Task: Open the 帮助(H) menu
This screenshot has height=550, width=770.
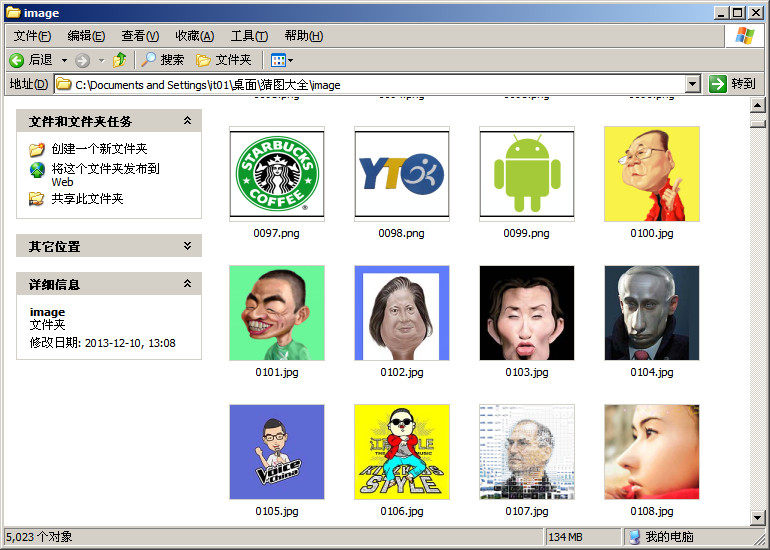Action: tap(304, 36)
